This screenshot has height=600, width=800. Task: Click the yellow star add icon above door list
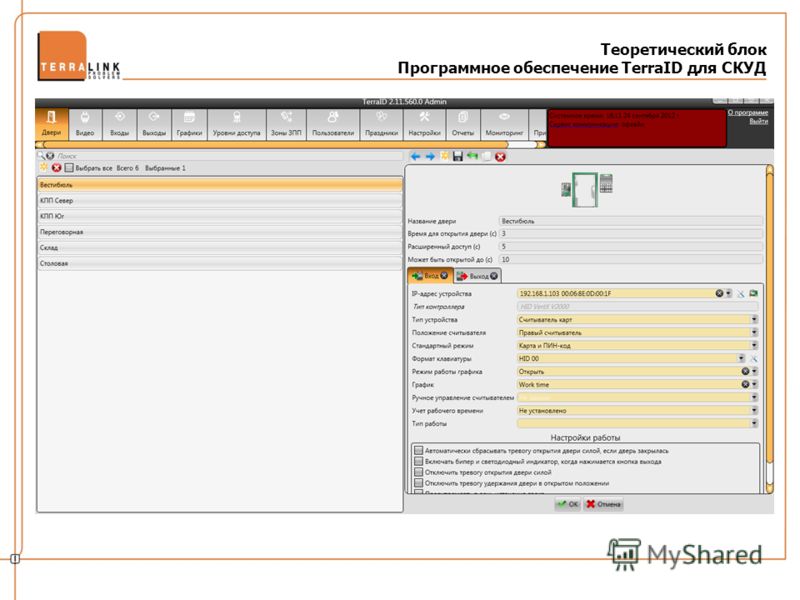coord(43,167)
